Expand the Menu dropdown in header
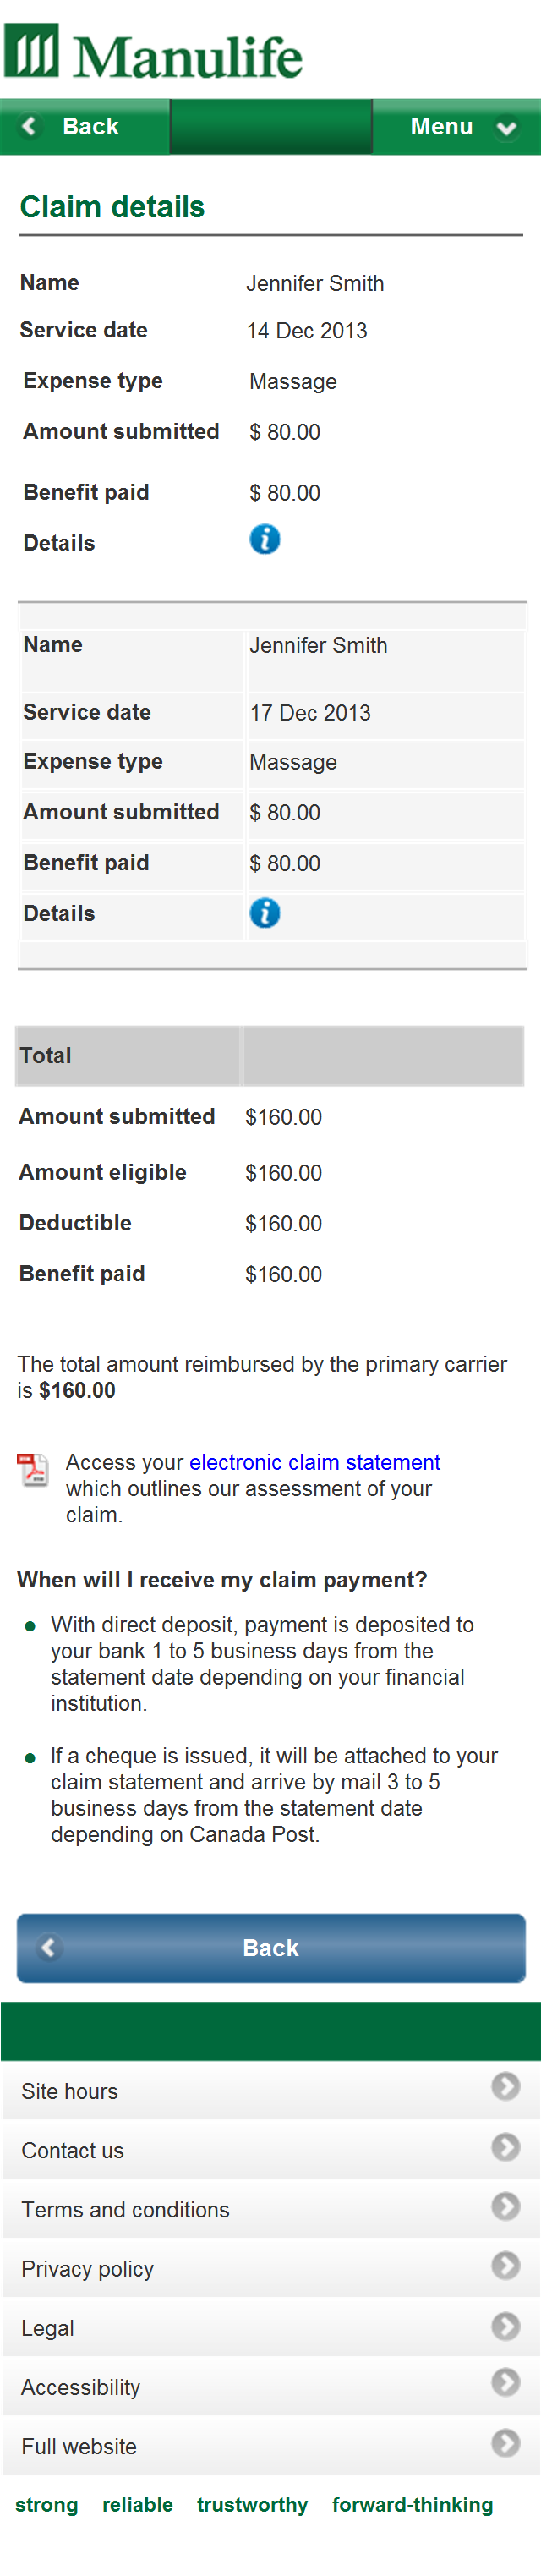Image resolution: width=541 pixels, height=2576 pixels. [x=457, y=127]
